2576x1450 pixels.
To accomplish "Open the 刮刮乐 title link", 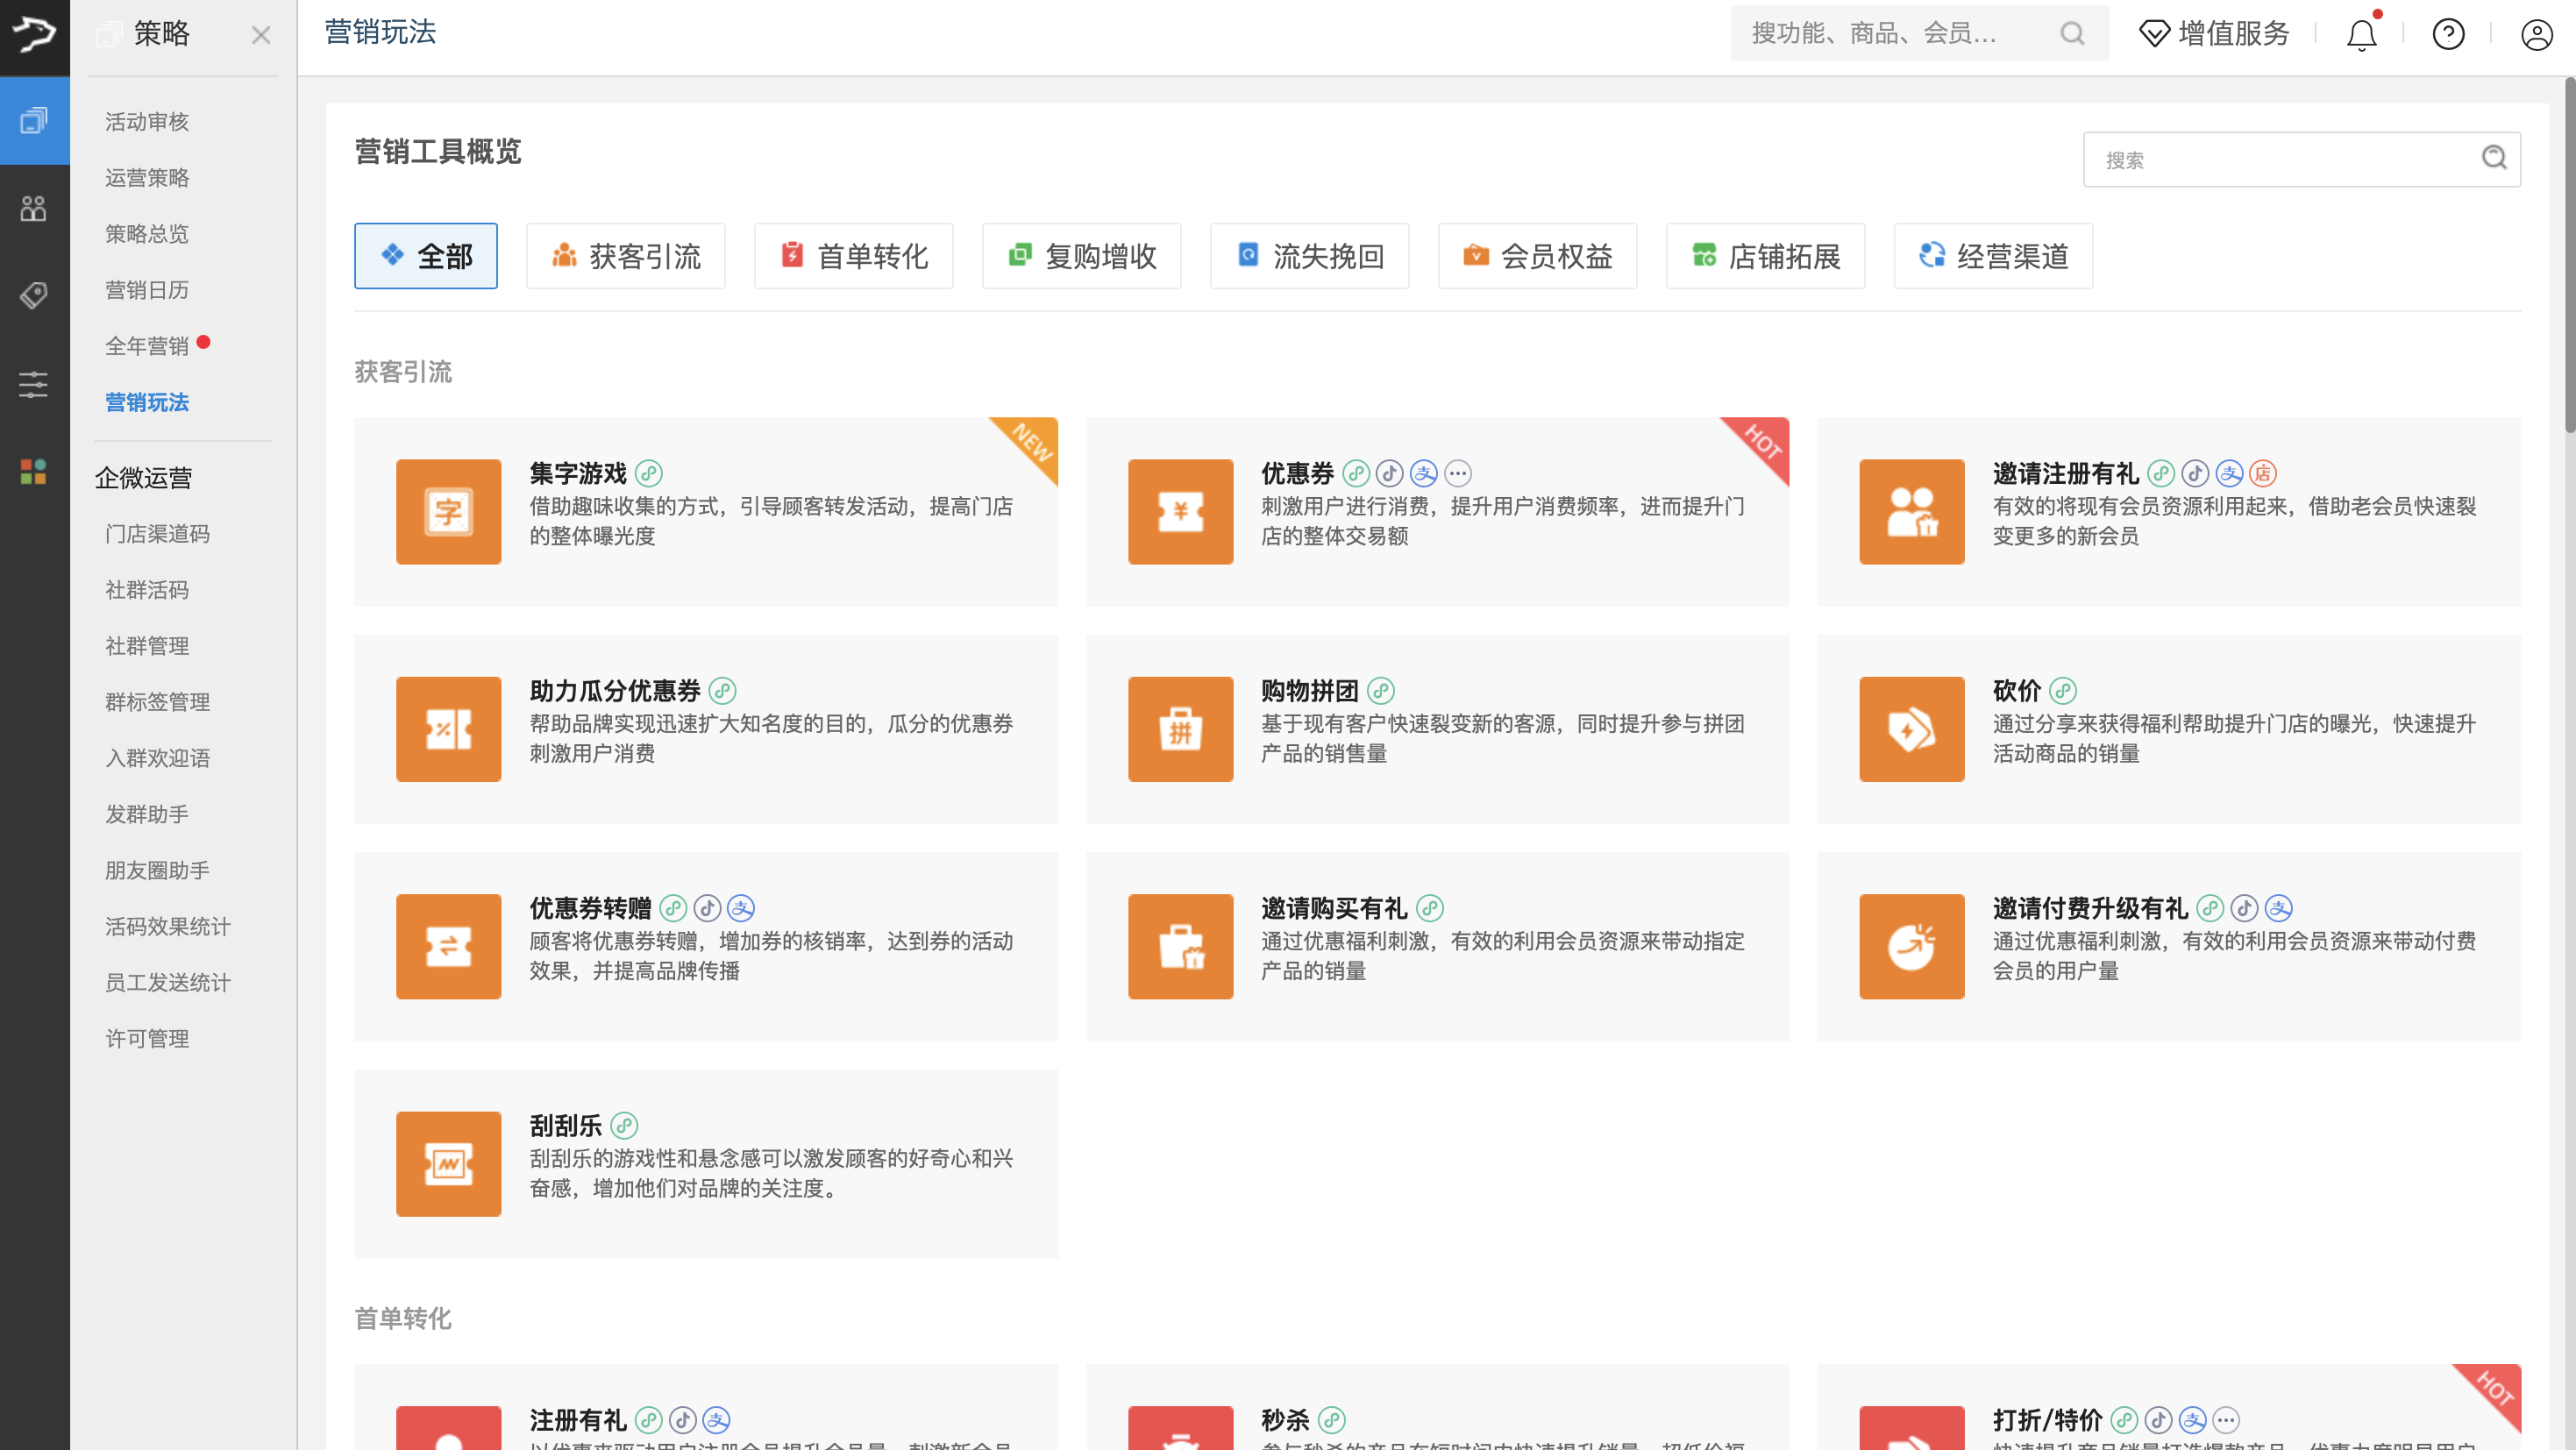I will 565,1126.
